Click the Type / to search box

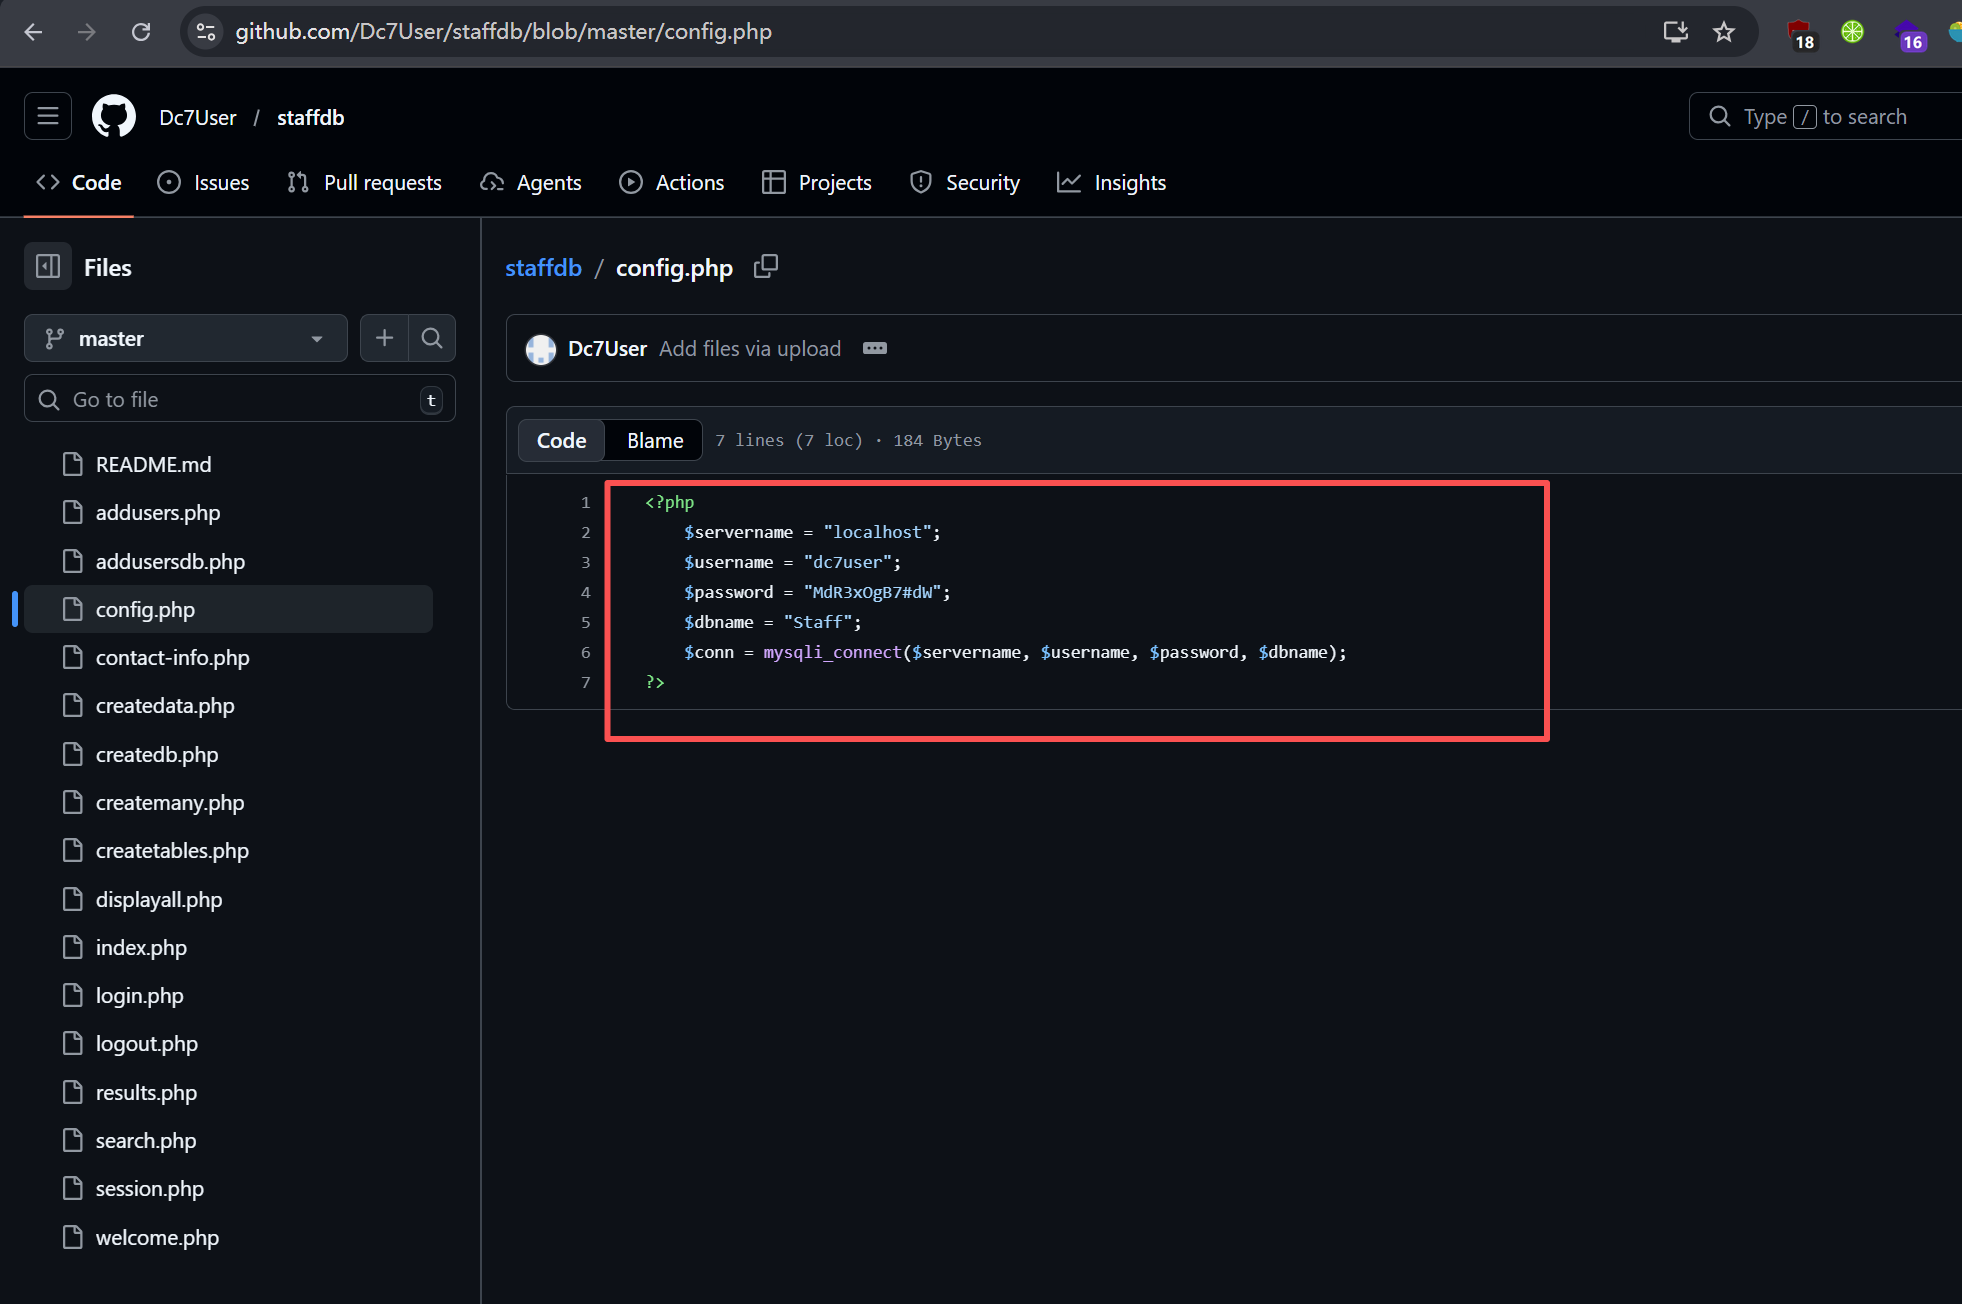coord(1825,117)
